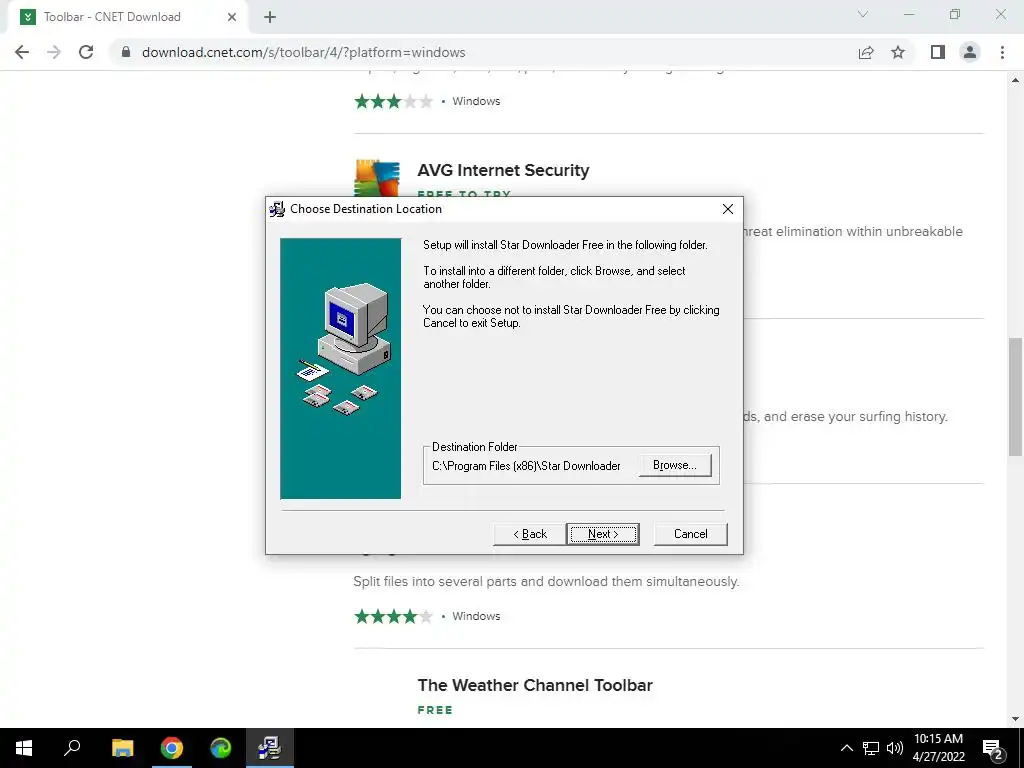The width and height of the screenshot is (1024, 768).
Task: Reload the CNET Download page
Action: (86, 52)
